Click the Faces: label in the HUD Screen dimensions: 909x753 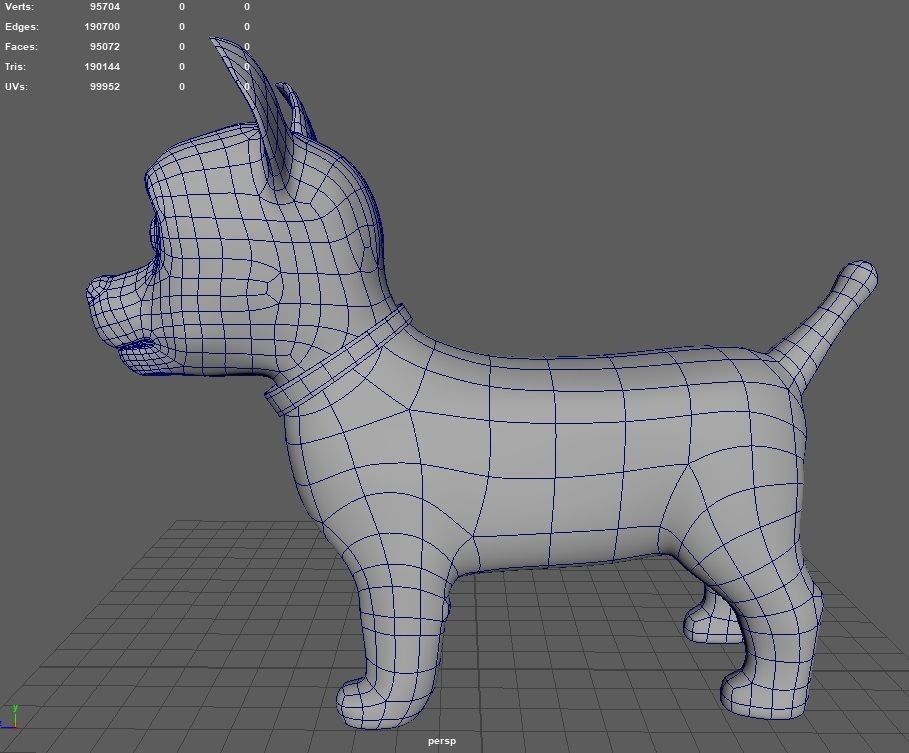21,46
